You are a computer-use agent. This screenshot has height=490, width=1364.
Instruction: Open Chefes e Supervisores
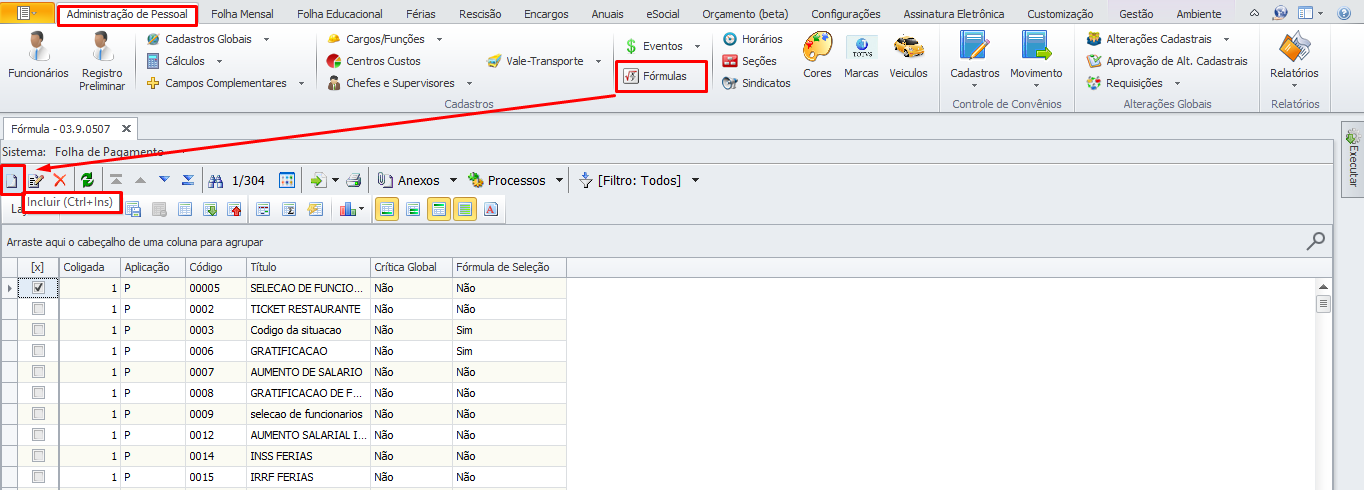(390, 83)
